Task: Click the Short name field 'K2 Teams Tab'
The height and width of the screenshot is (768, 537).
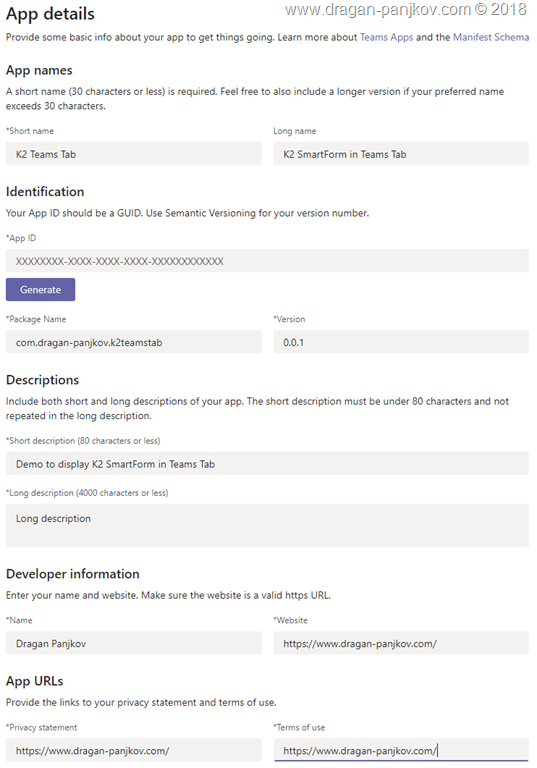Action: click(134, 154)
